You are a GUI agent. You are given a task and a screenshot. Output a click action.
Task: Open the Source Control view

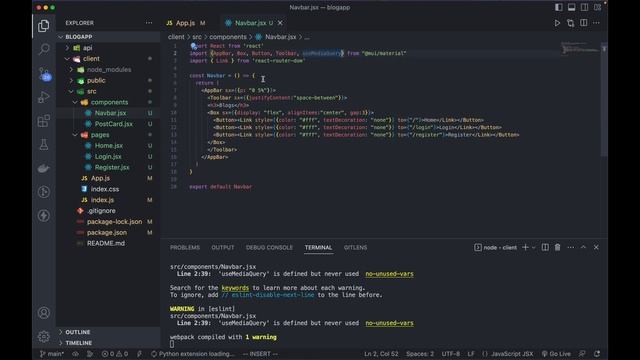pos(44,74)
